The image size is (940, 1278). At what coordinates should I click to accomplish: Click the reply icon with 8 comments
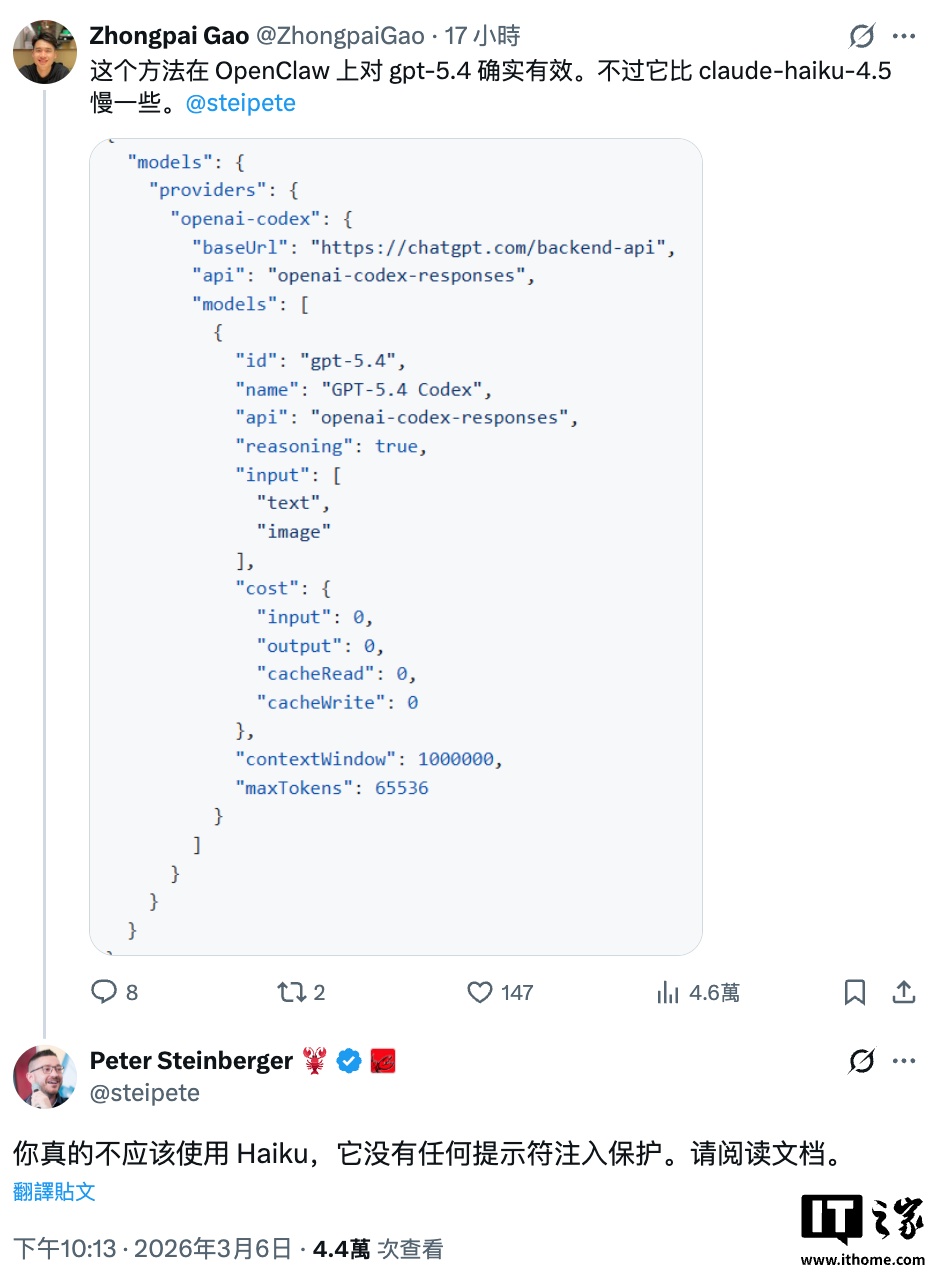click(105, 992)
